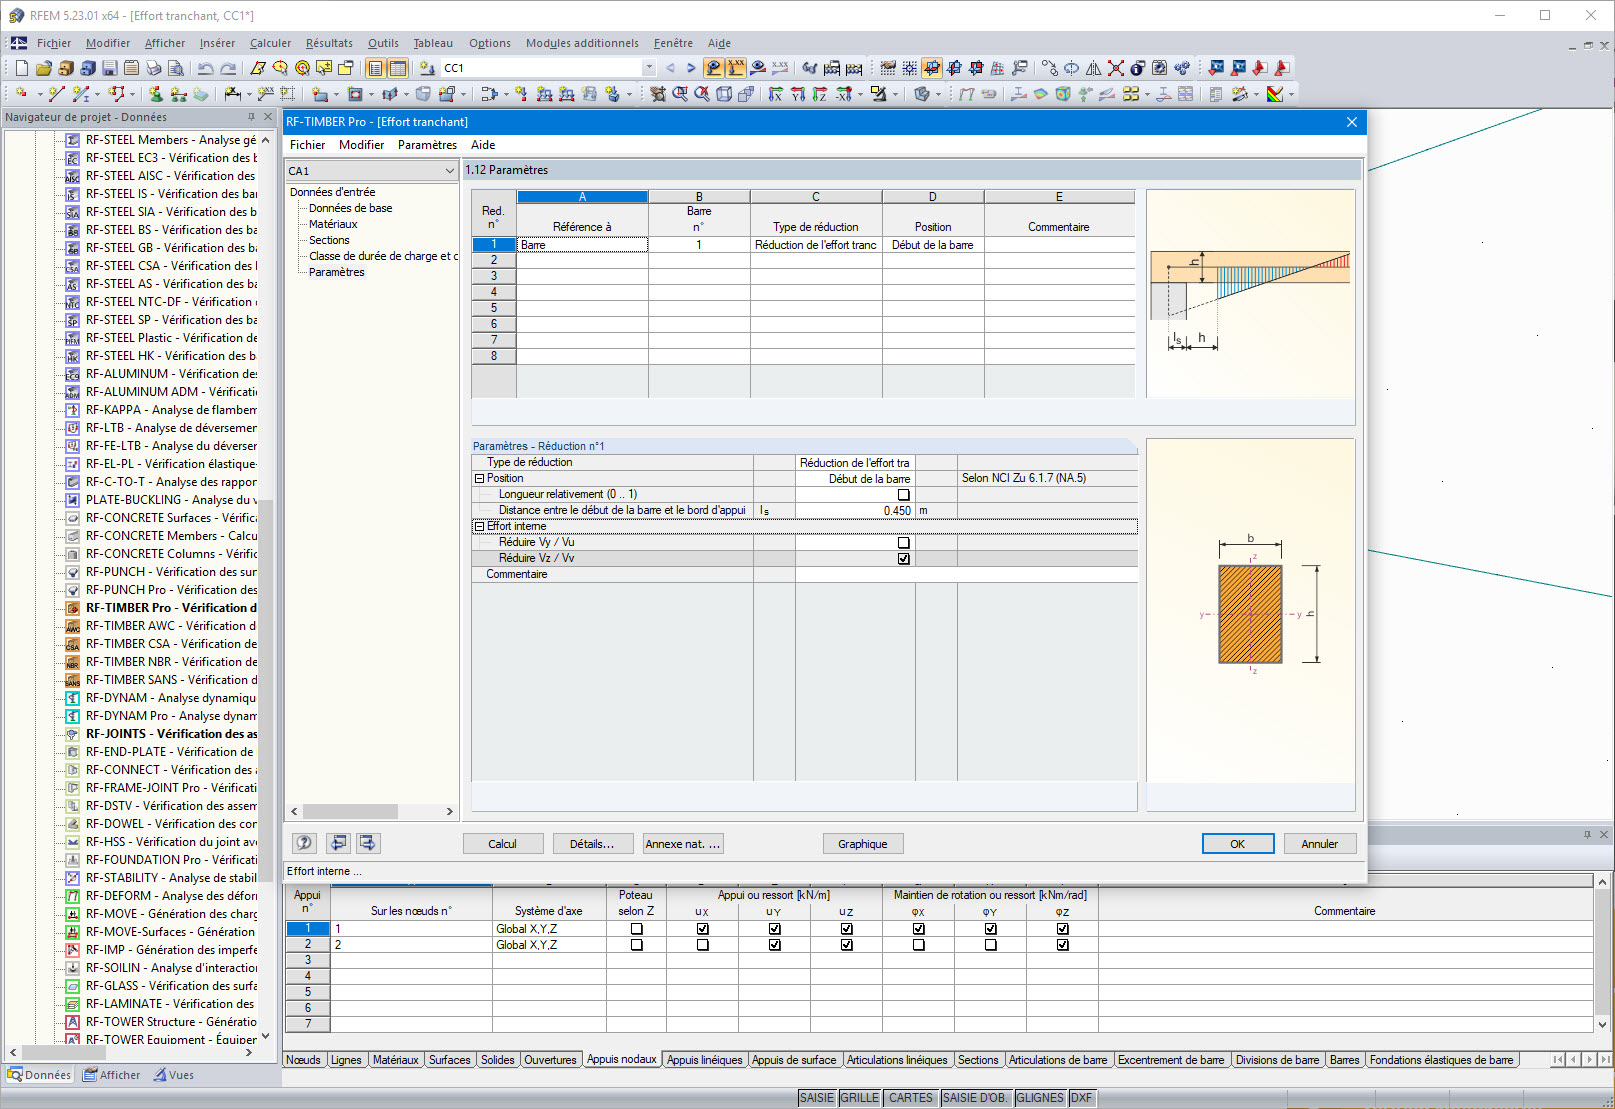This screenshot has width=1615, height=1109.
Task: Open dropdown arrow next to color scale icon
Action: tap(1291, 94)
